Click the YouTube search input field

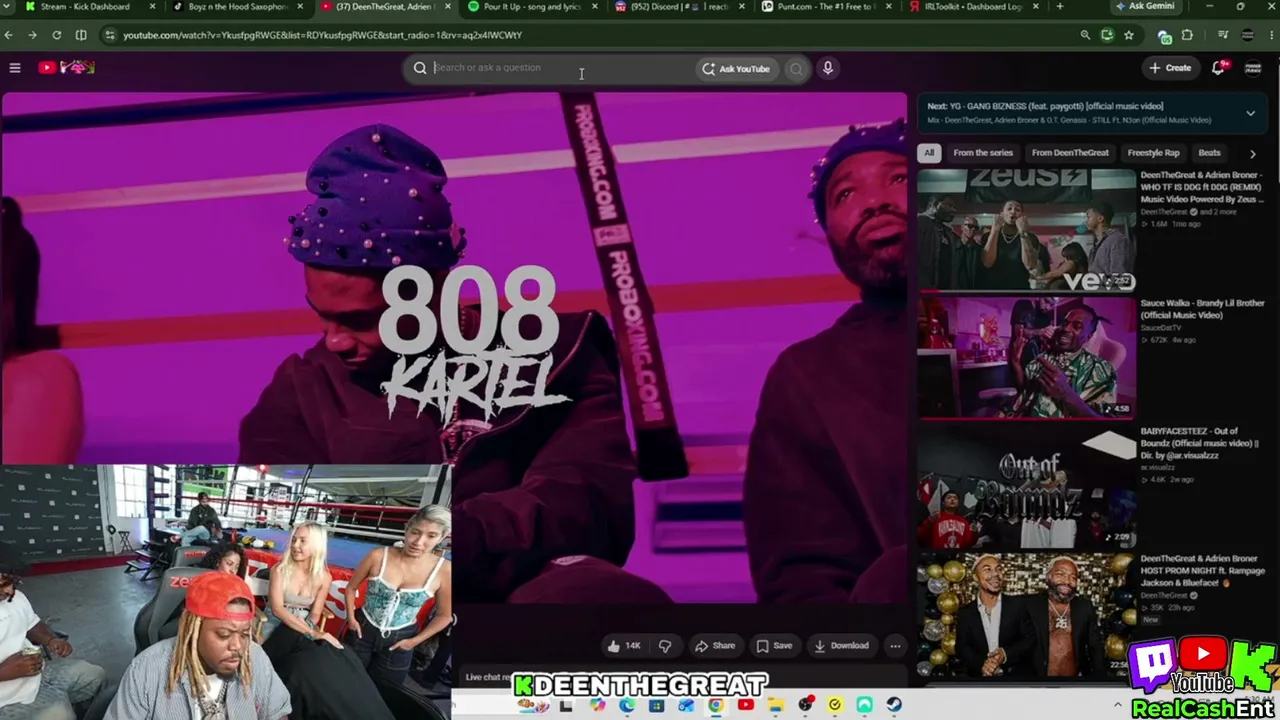click(560, 68)
